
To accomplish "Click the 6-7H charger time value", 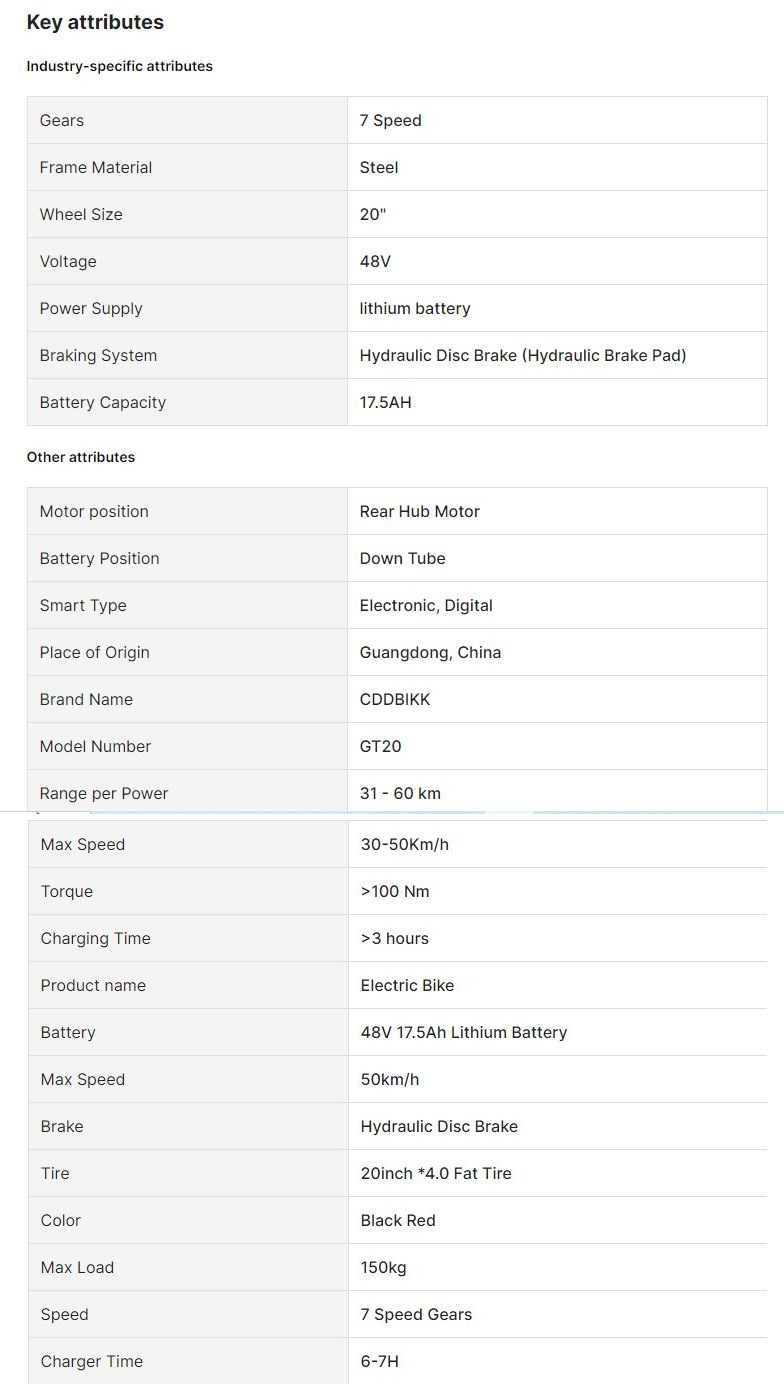I will [x=380, y=1361].
